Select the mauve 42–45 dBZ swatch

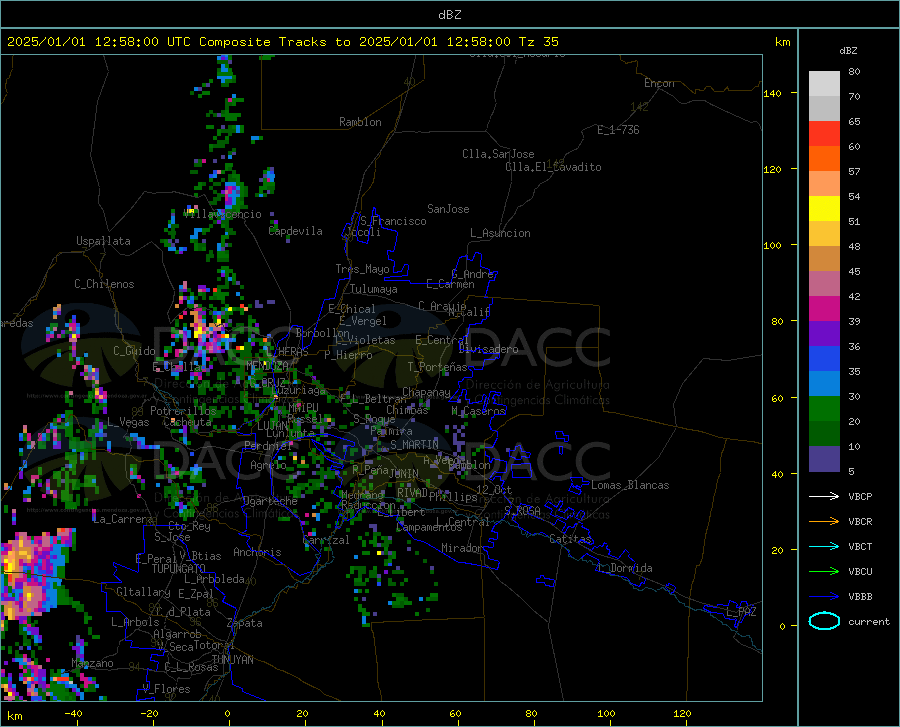tap(824, 283)
